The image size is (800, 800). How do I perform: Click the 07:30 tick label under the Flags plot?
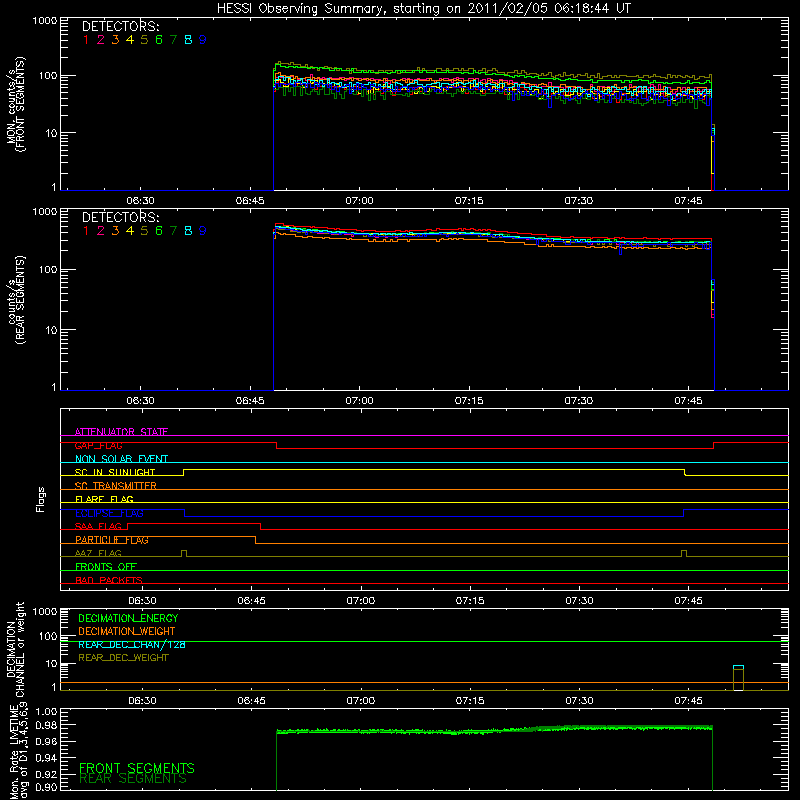tap(579, 601)
